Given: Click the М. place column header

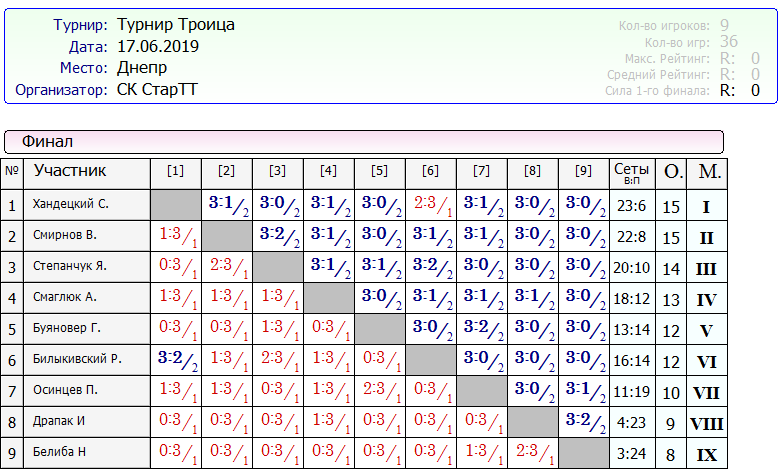Looking at the screenshot, I should (709, 172).
